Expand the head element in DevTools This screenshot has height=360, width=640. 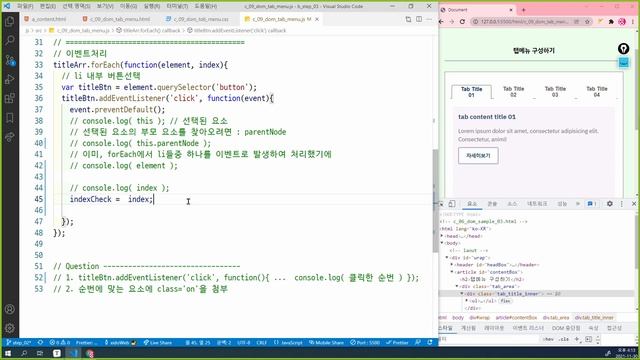pyautogui.click(x=442, y=236)
